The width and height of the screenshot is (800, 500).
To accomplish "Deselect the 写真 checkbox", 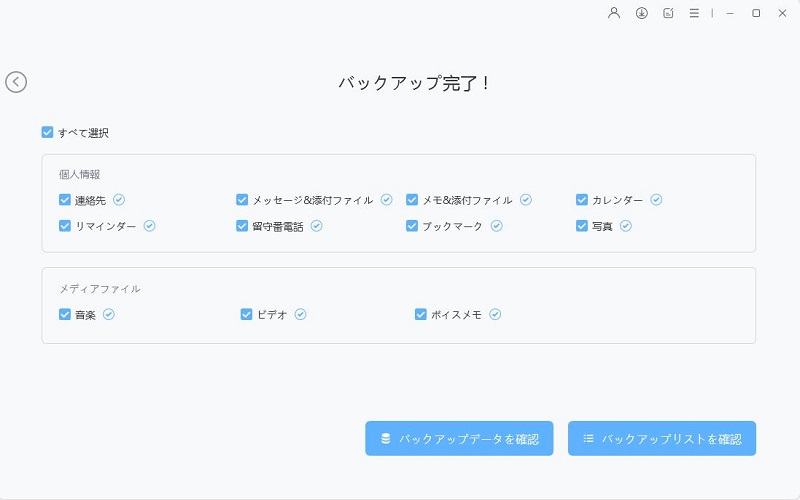I will [x=582, y=226].
